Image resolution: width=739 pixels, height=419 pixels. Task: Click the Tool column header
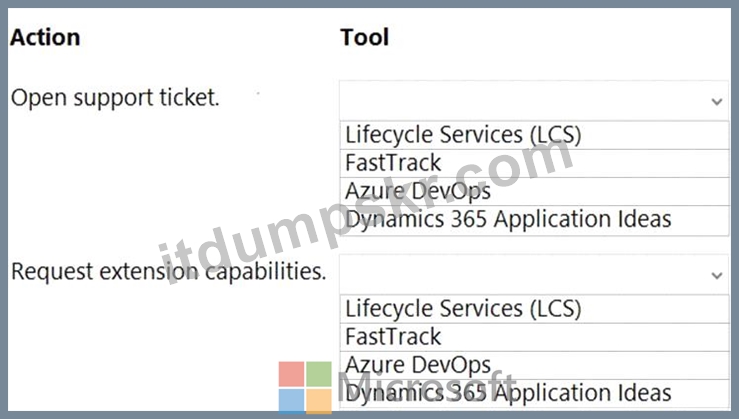coord(365,38)
